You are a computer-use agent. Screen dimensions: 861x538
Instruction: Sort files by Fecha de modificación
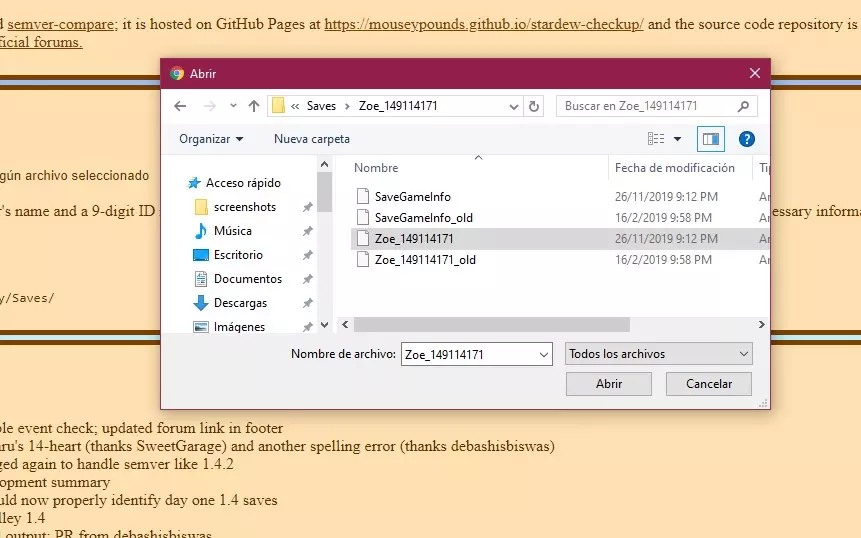point(675,168)
